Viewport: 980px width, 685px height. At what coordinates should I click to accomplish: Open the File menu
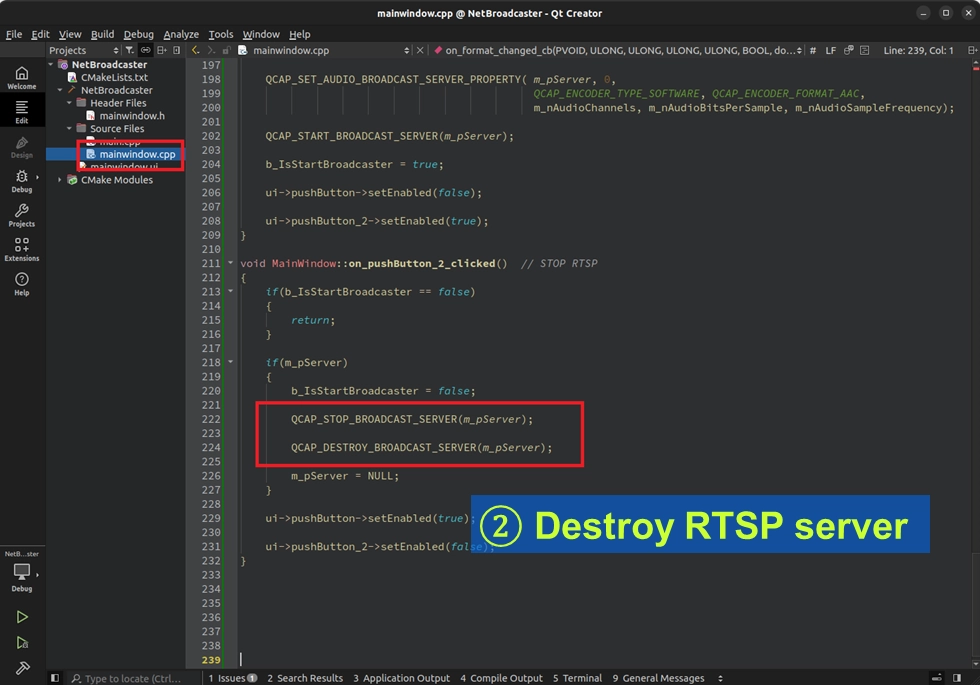(x=14, y=34)
